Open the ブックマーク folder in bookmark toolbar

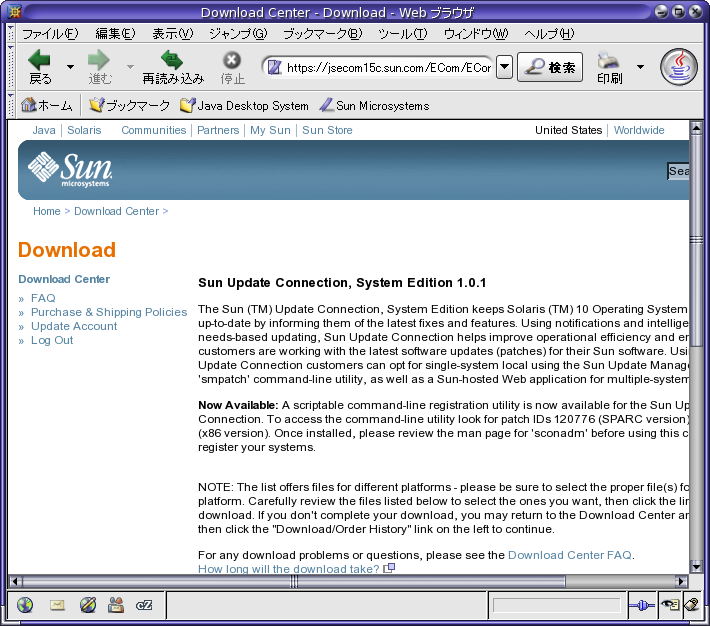(x=129, y=106)
